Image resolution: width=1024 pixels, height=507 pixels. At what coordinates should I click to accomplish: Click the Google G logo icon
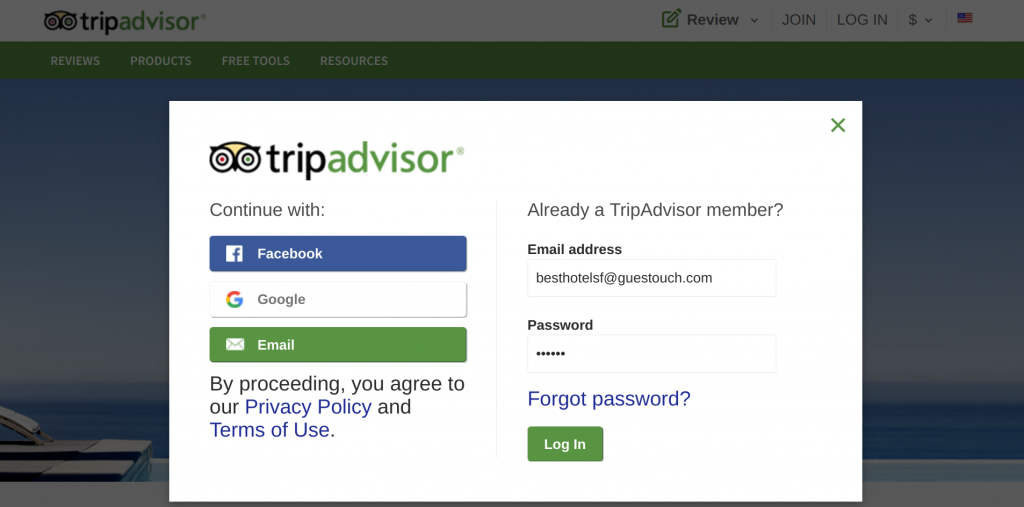pos(234,299)
